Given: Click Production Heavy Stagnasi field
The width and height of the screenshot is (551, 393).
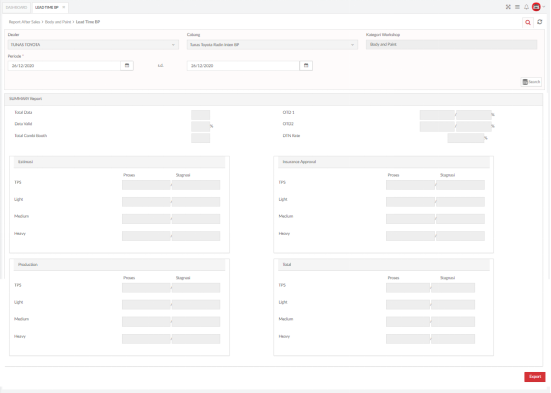Looking at the screenshot, I should 196,339.
